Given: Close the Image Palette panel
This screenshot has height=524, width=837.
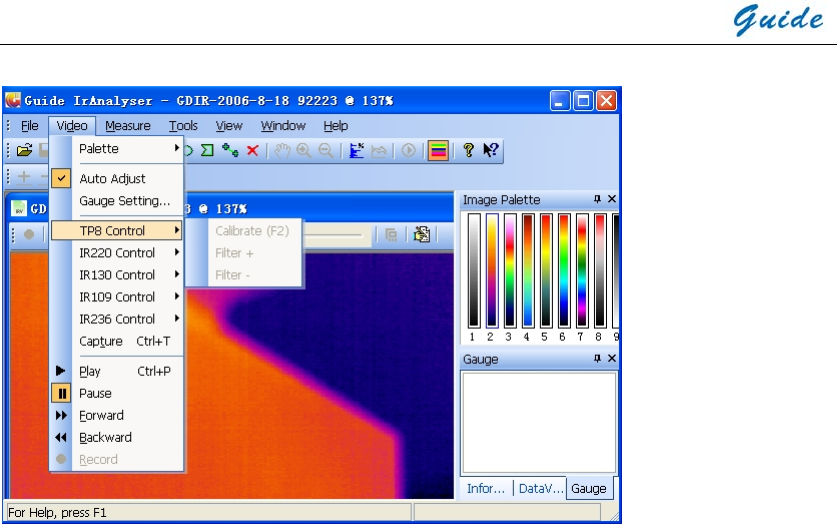Looking at the screenshot, I should click(612, 199).
